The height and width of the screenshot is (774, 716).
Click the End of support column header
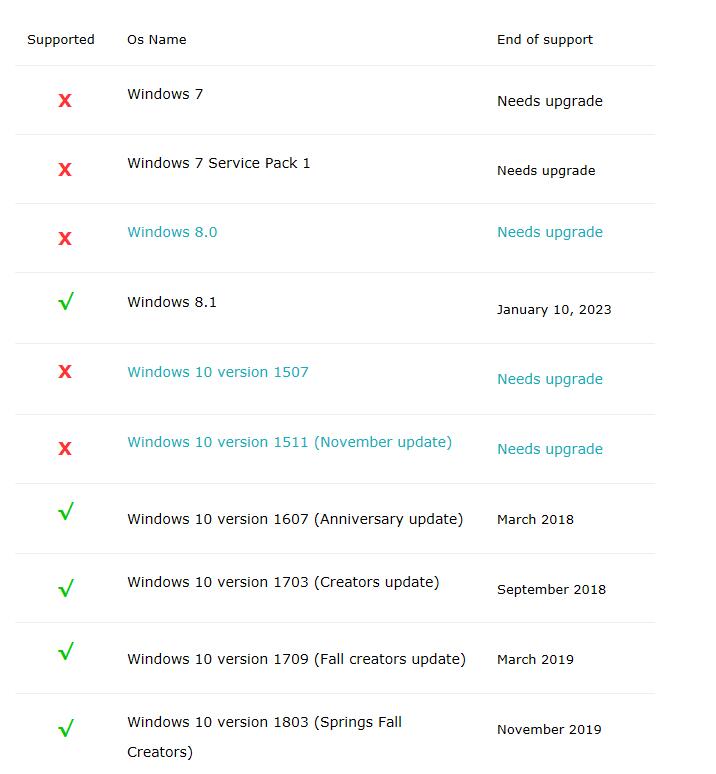(x=545, y=39)
